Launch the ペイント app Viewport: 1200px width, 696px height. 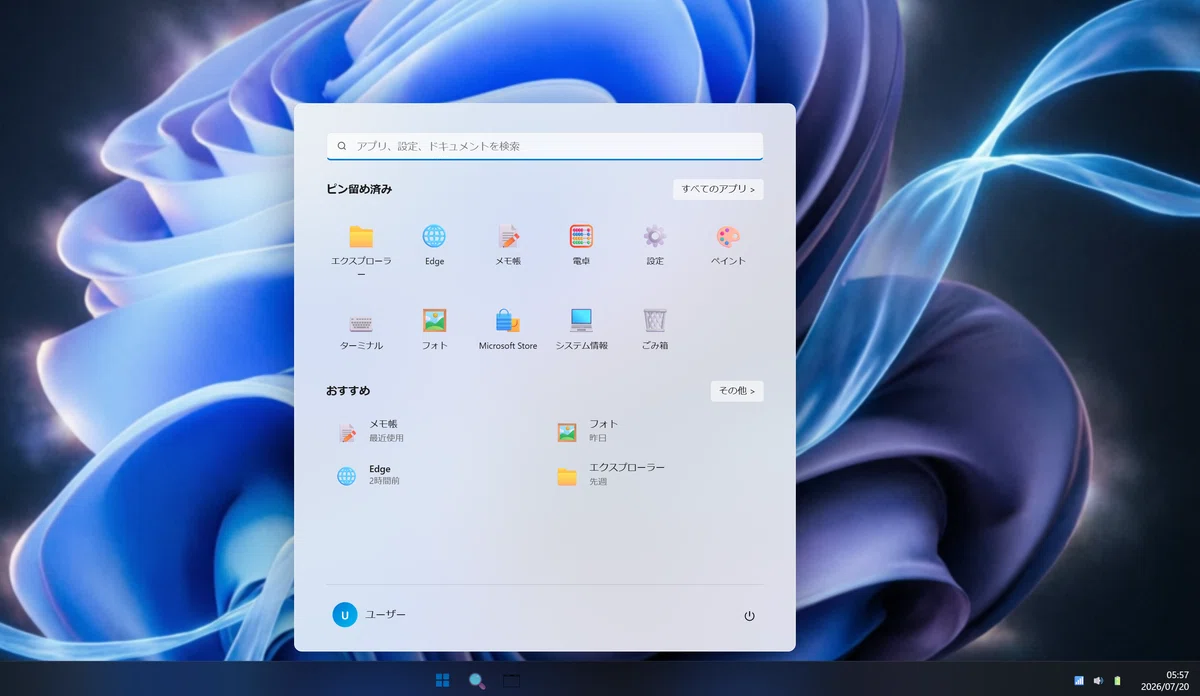728,246
